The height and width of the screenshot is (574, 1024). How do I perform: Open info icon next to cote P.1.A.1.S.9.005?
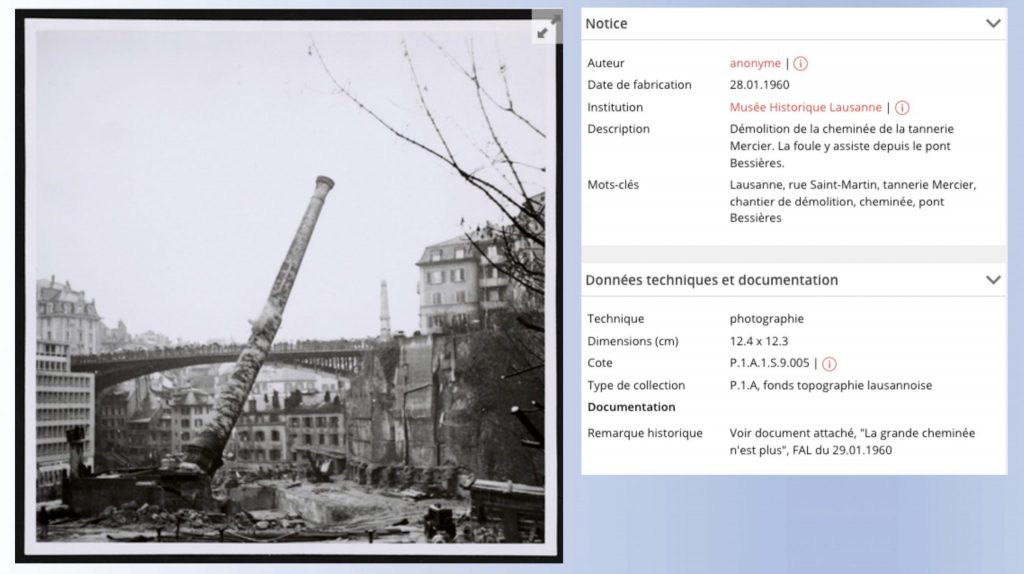pos(829,363)
